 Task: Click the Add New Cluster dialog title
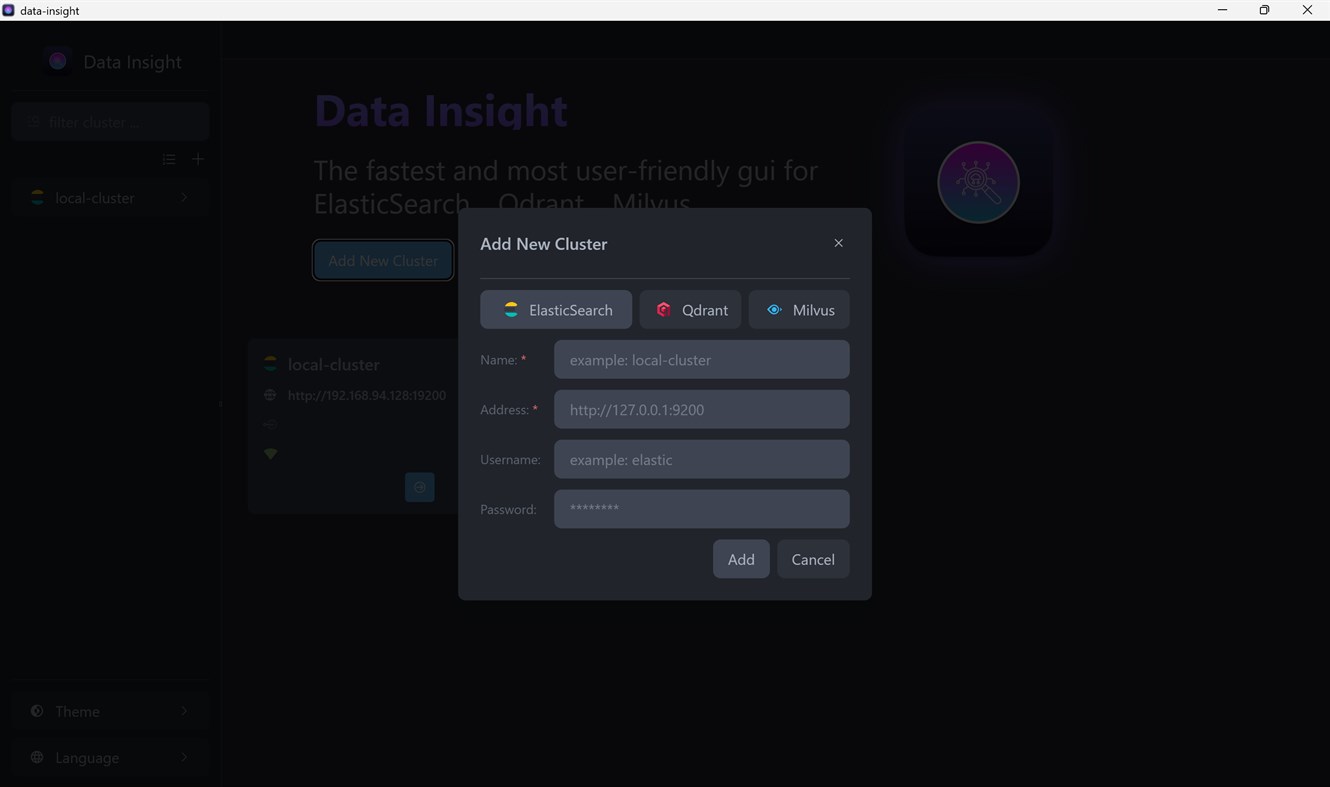[x=544, y=244]
